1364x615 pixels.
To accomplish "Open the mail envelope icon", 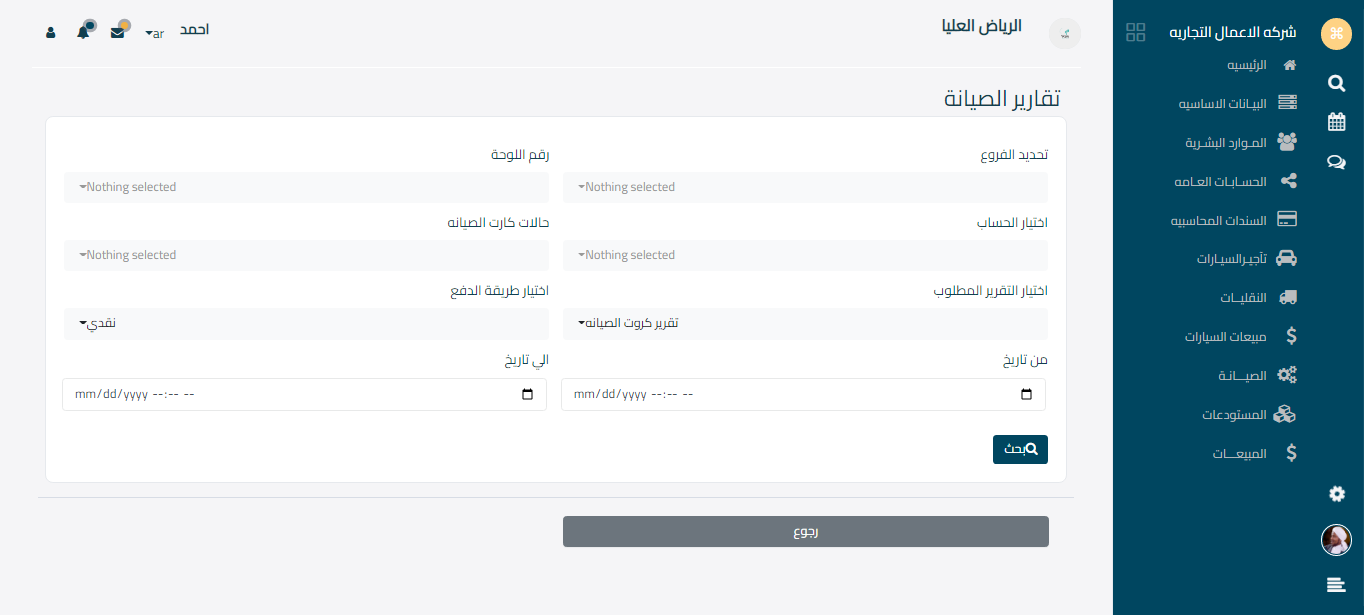I will click(118, 32).
